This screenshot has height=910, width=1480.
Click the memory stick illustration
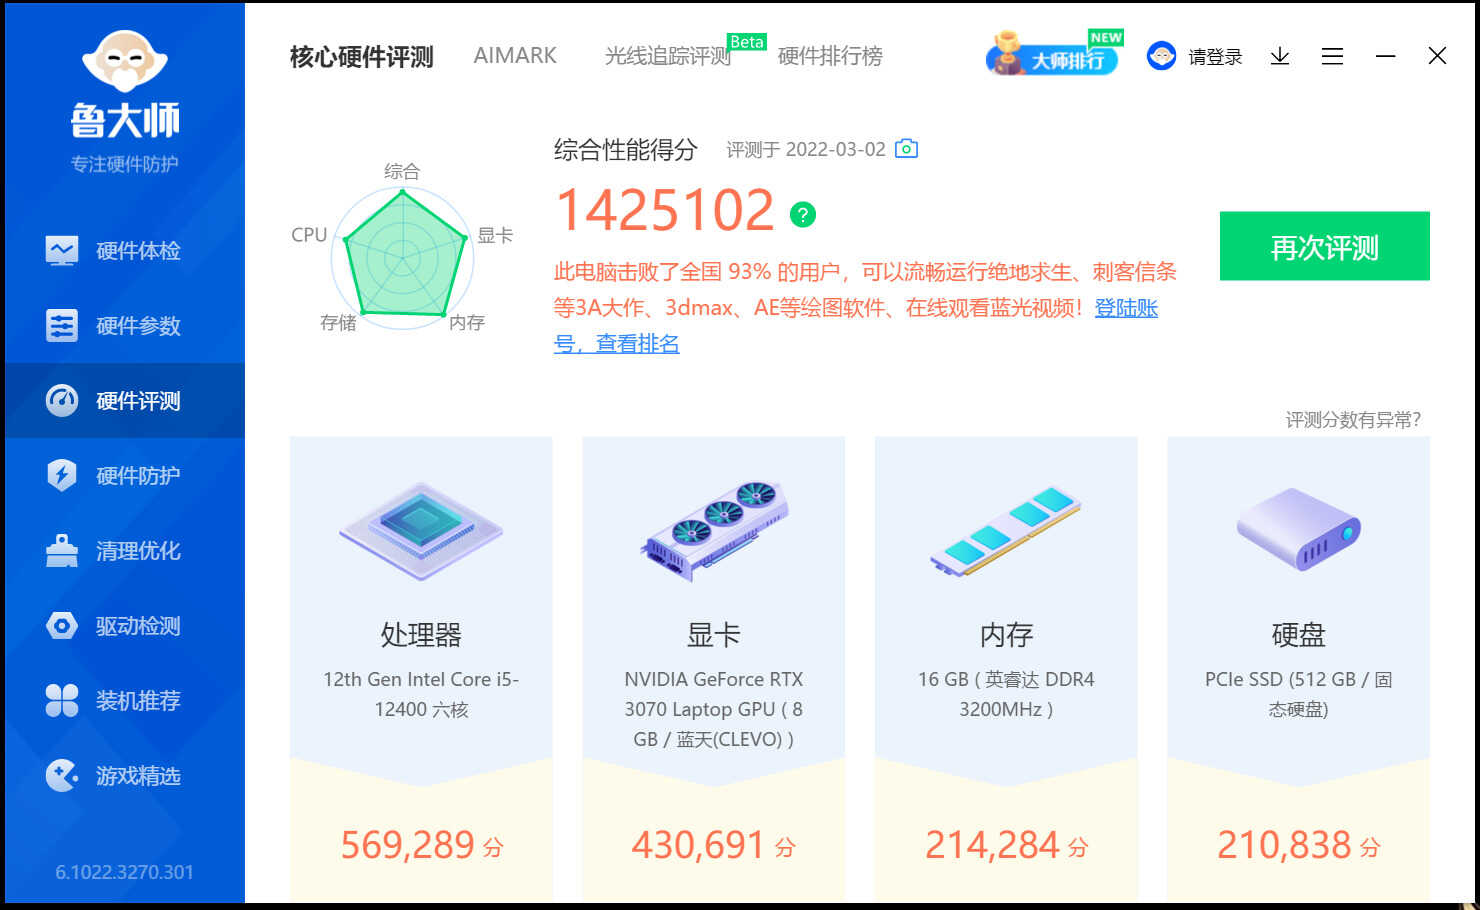pos(1005,531)
